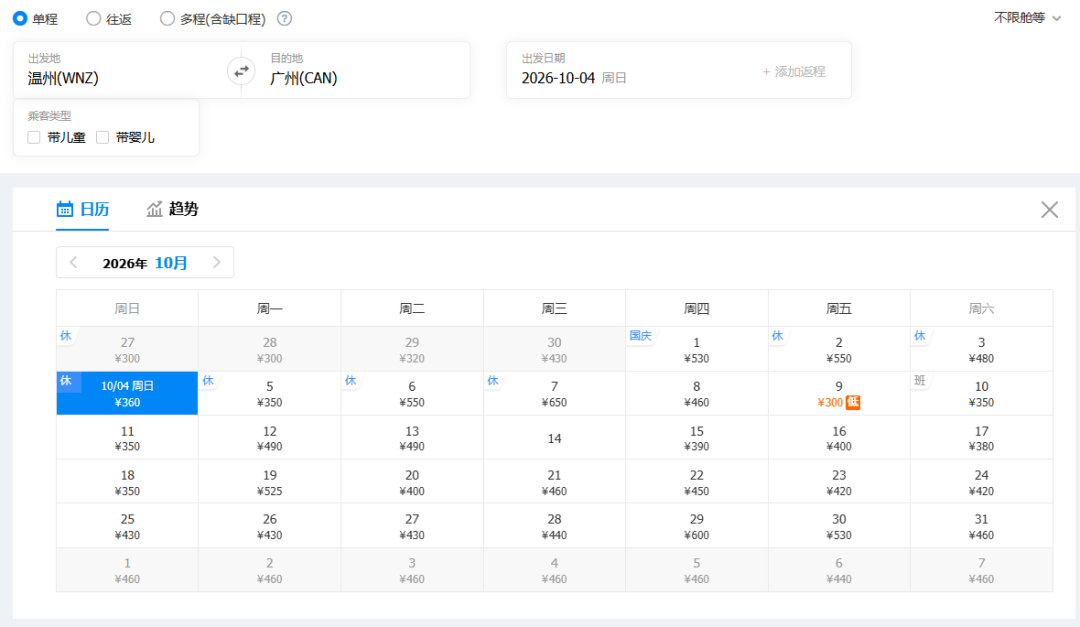1080x627 pixels.
Task: Select September 29 priced ¥320
Action: pos(412,349)
